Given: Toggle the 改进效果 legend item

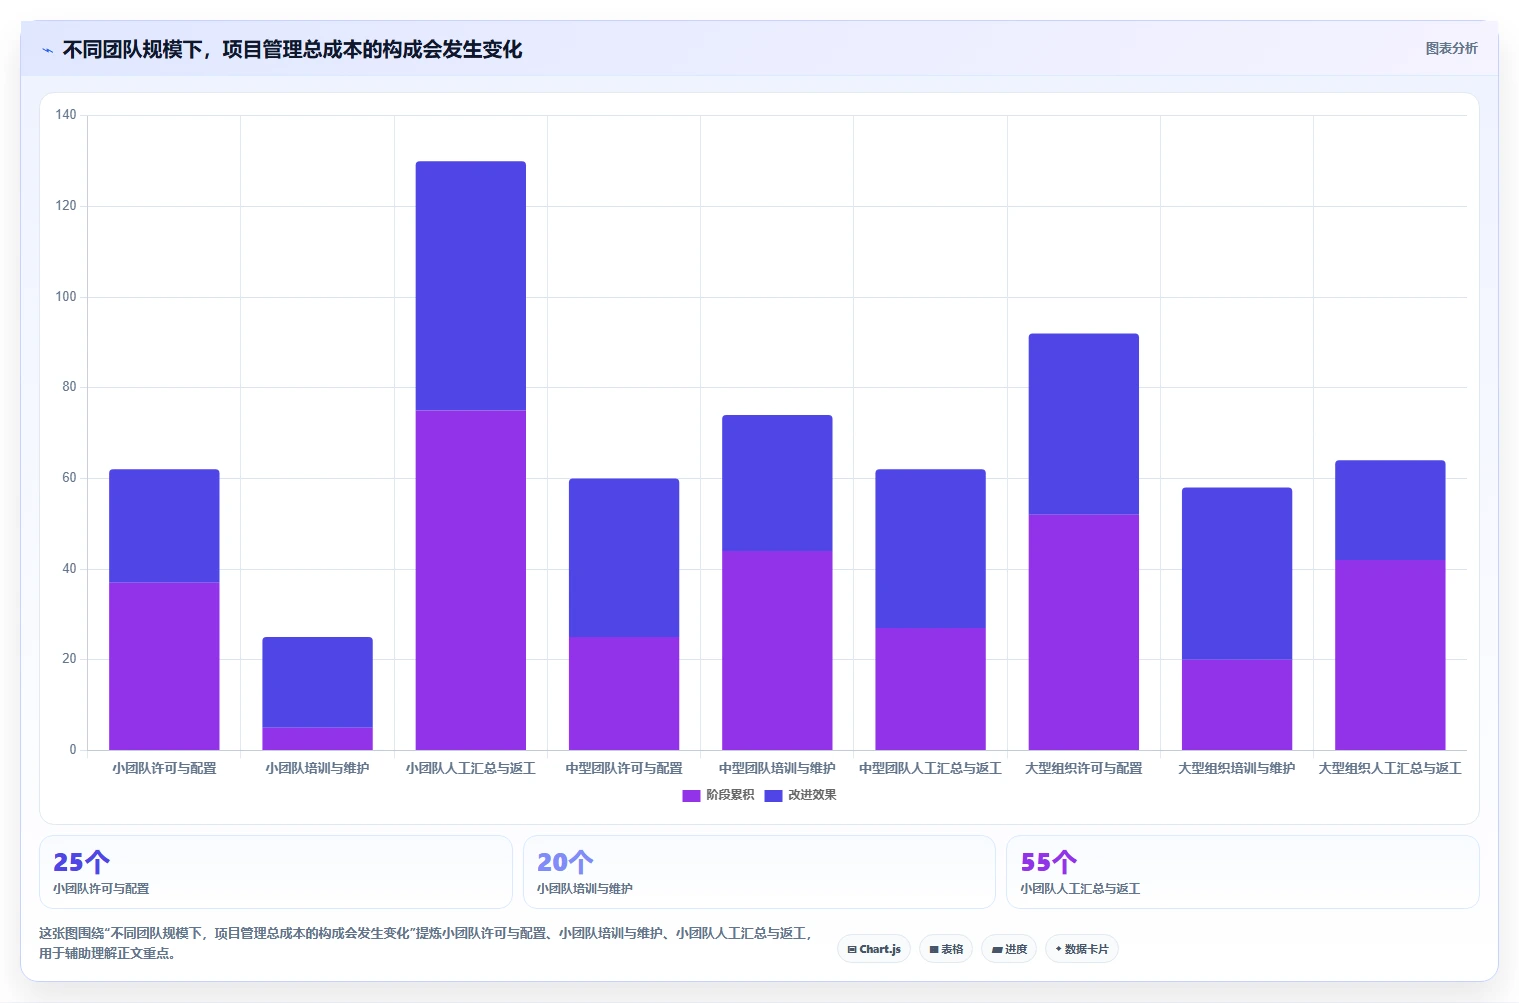Looking at the screenshot, I should [800, 795].
